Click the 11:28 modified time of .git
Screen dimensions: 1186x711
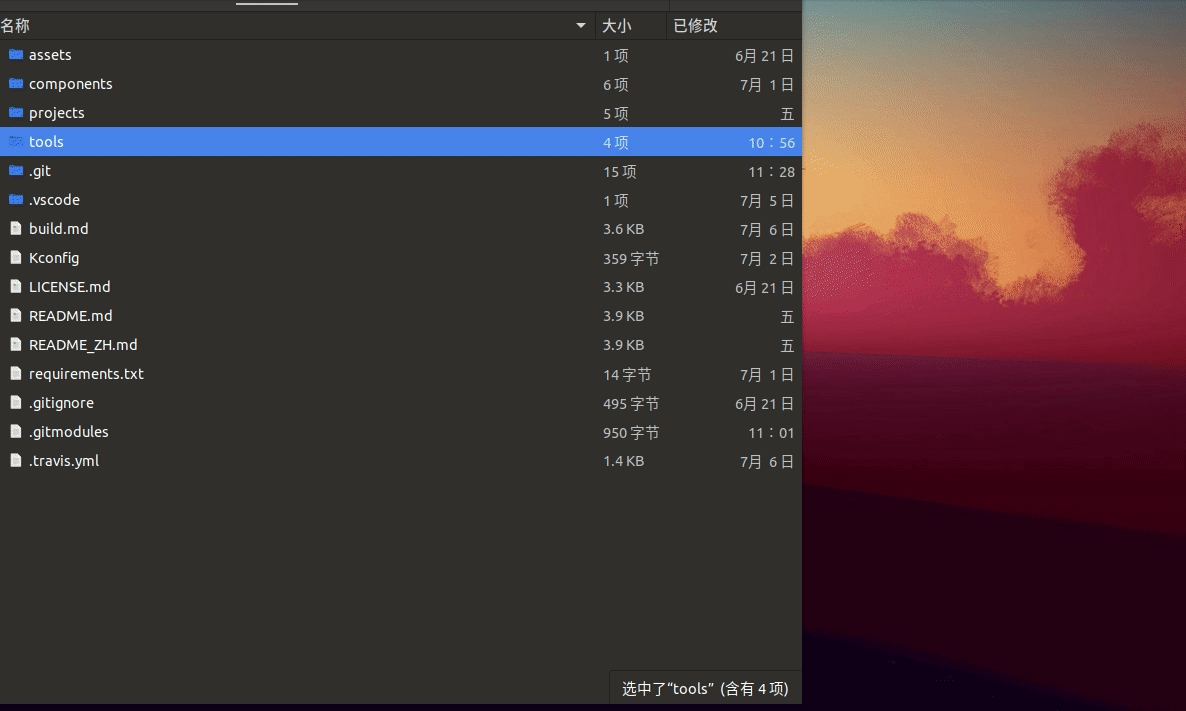click(772, 172)
